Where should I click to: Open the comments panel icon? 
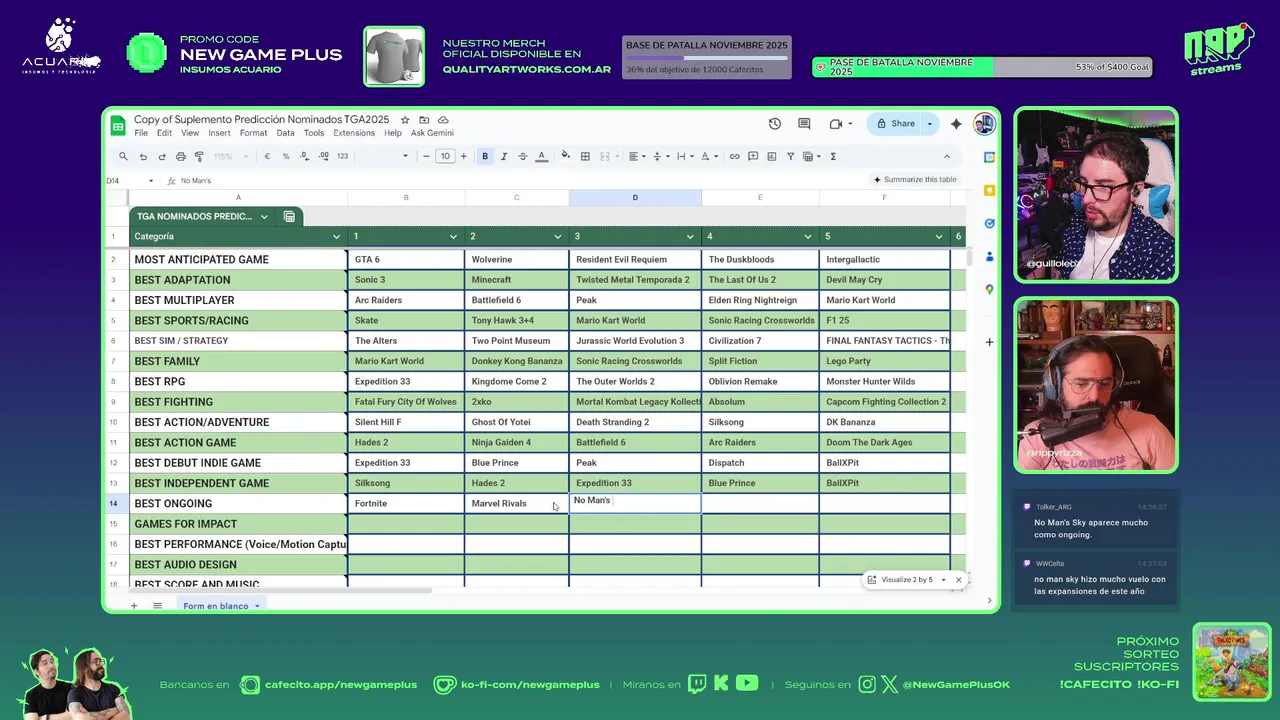coord(804,124)
